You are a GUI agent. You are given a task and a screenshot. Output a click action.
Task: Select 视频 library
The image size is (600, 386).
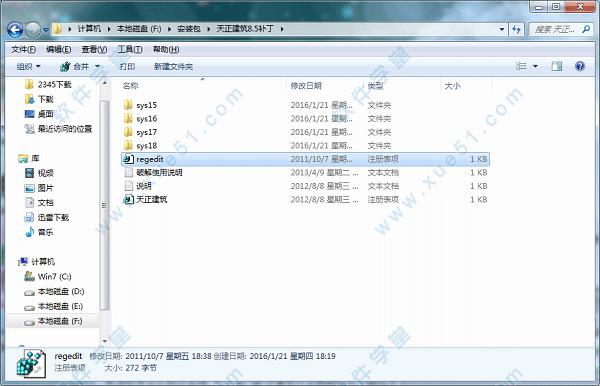39,173
